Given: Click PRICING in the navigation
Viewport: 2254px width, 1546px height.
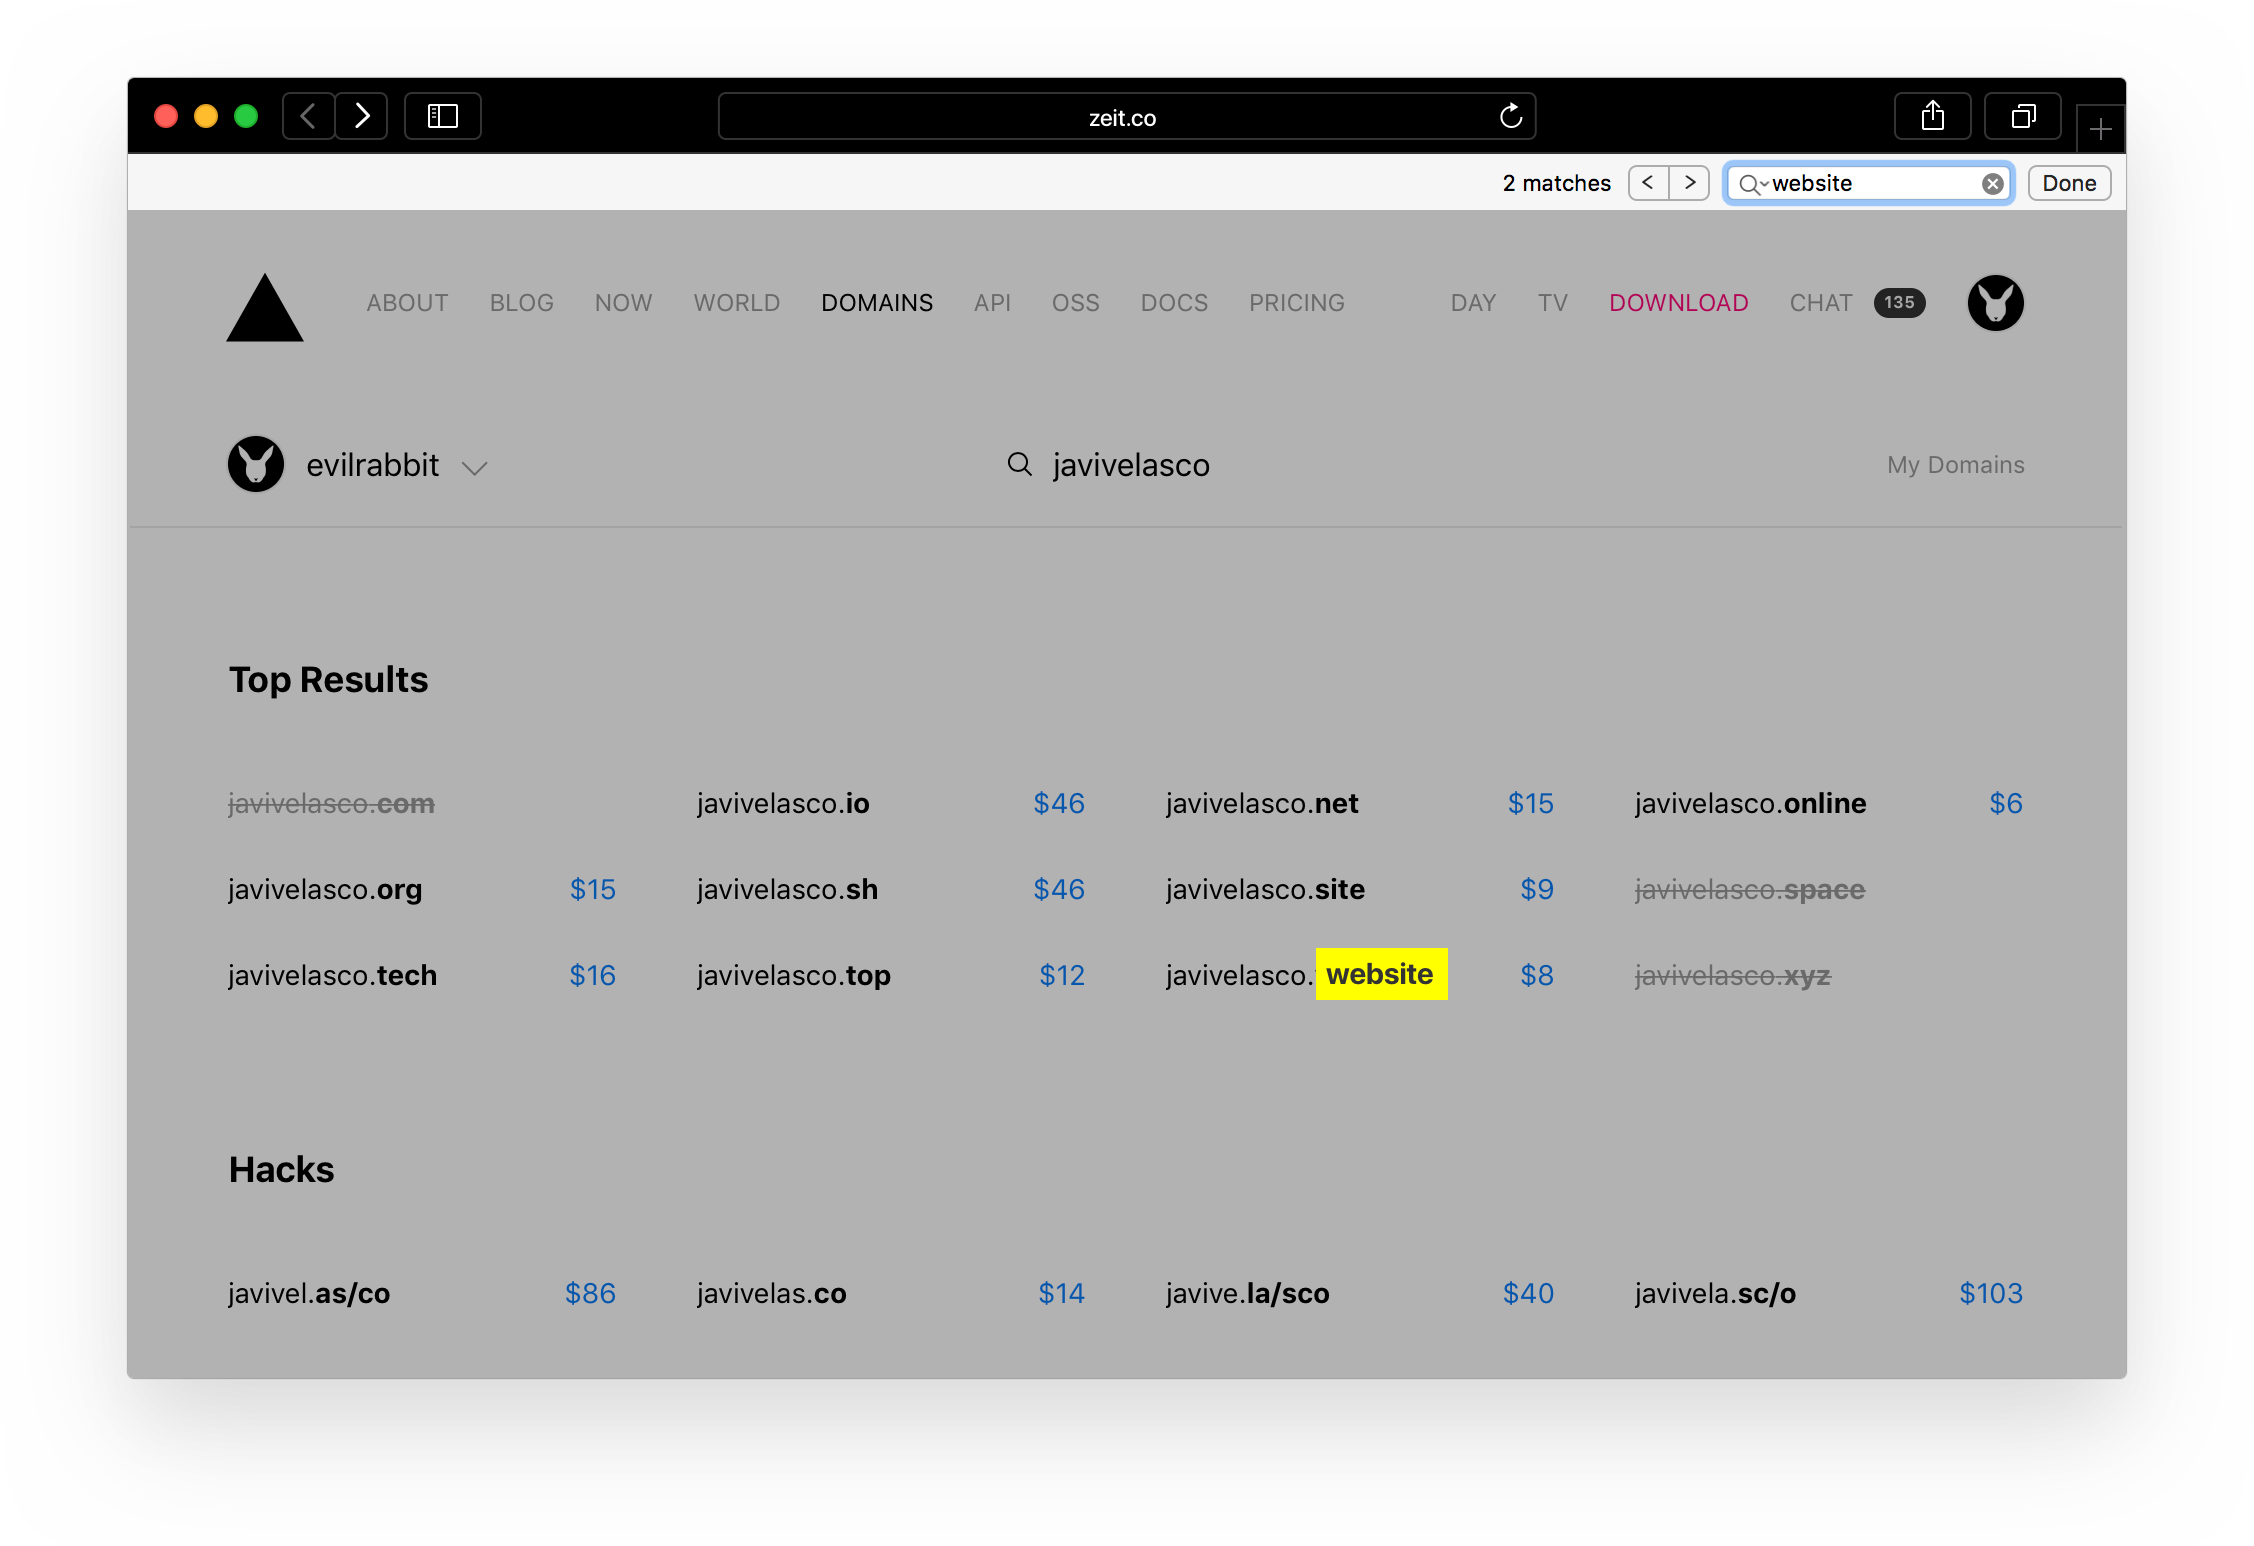Looking at the screenshot, I should click(1295, 303).
